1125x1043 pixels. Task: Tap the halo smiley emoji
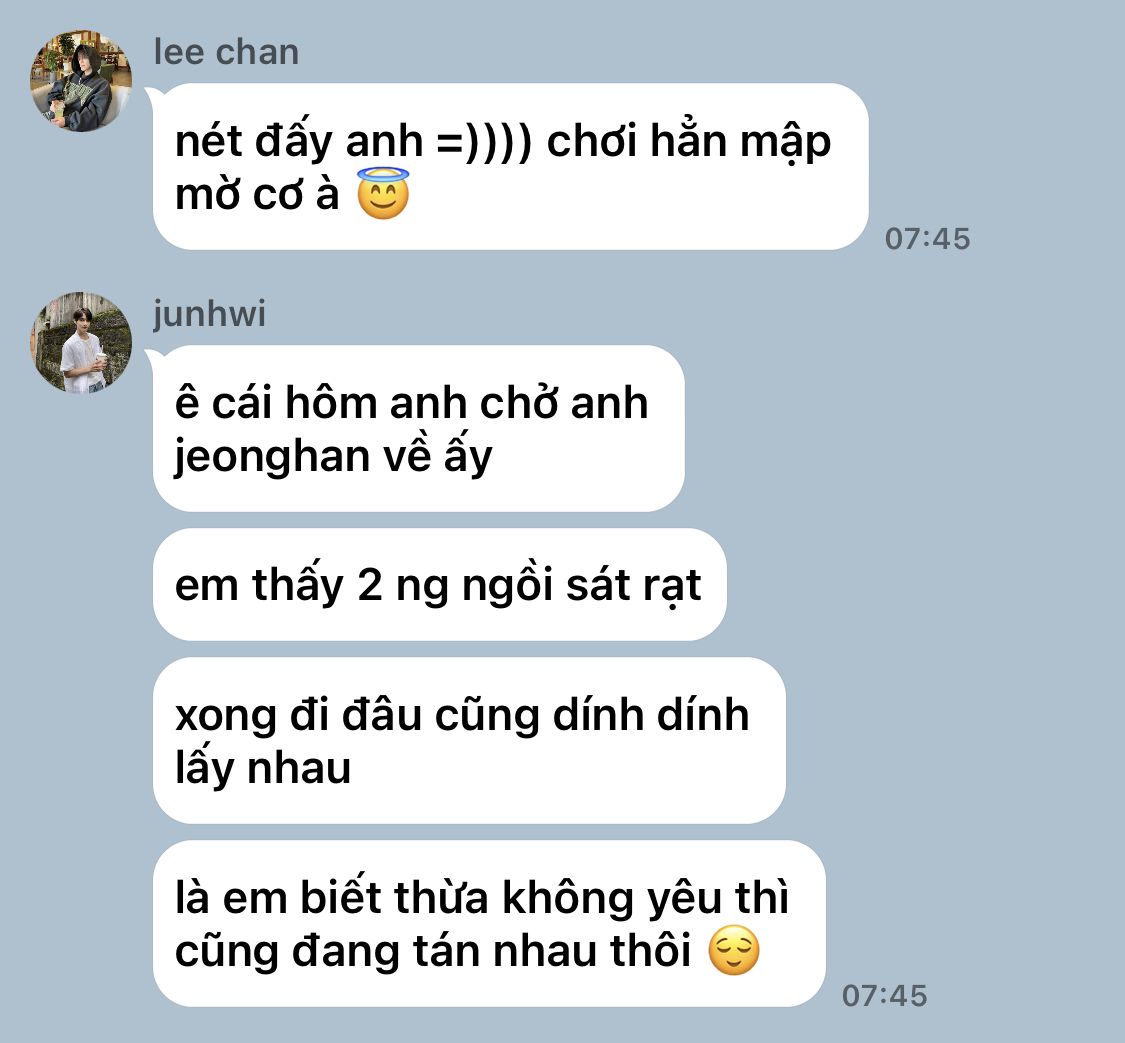point(383,193)
